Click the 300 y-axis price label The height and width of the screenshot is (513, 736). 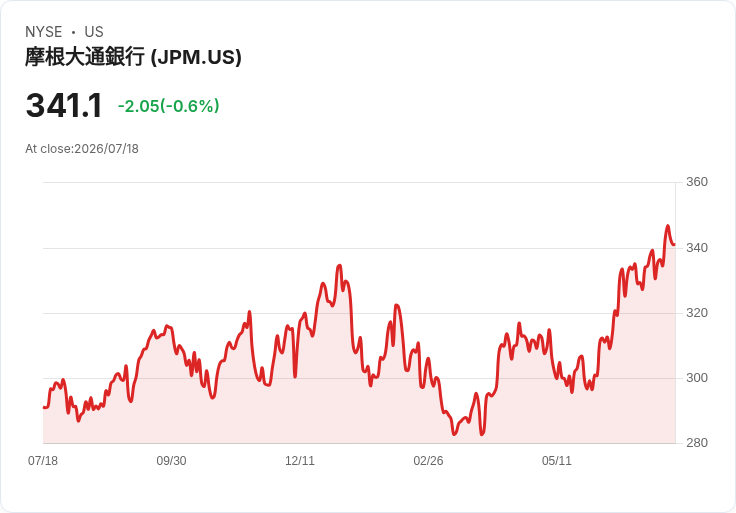pyautogui.click(x=697, y=377)
